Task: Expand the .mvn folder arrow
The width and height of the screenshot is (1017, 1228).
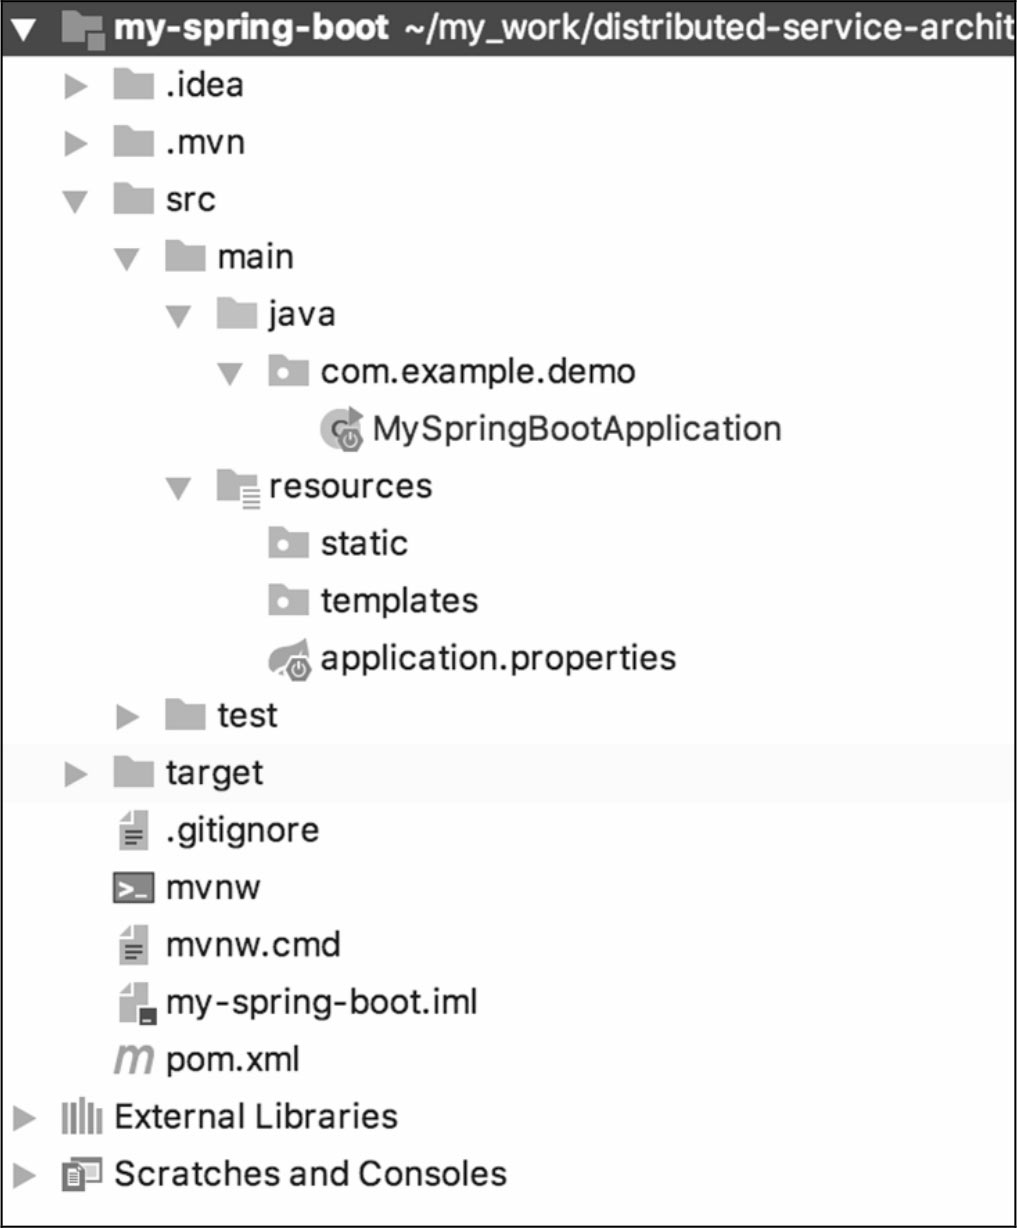Action: [x=76, y=143]
